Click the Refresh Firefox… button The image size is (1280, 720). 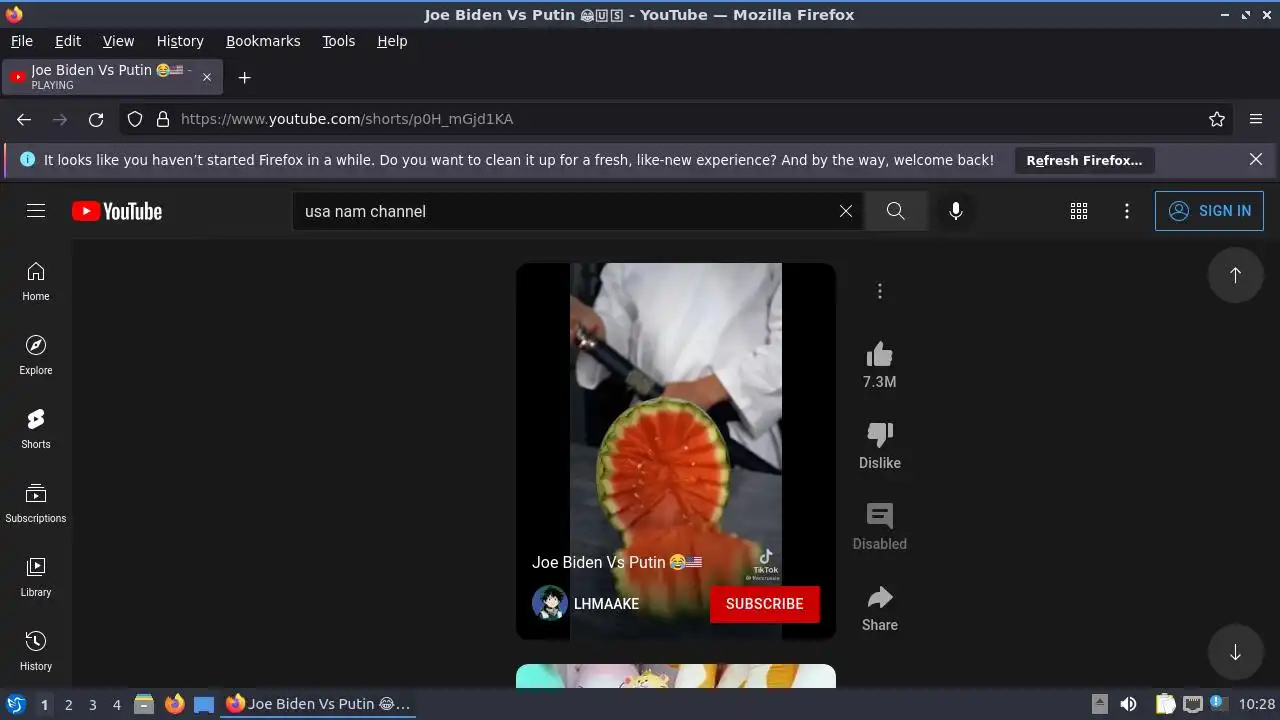[x=1084, y=160]
